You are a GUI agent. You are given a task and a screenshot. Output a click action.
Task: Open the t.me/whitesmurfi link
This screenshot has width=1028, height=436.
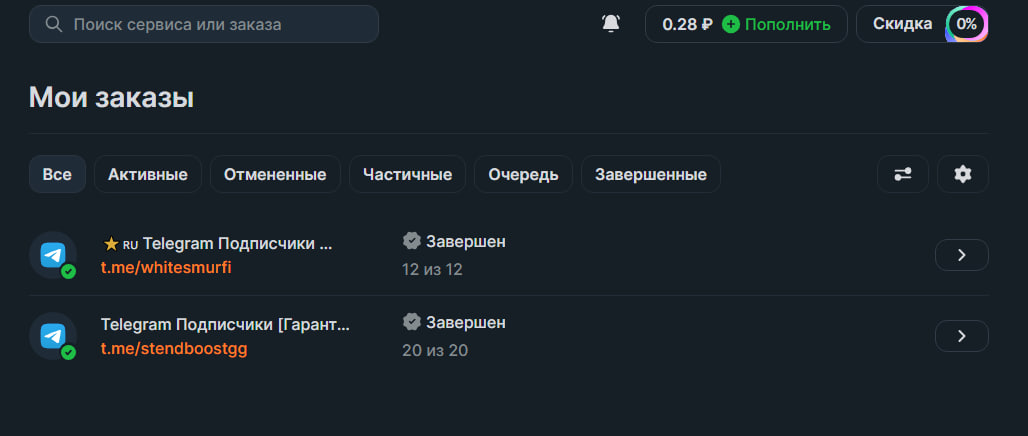click(x=166, y=268)
